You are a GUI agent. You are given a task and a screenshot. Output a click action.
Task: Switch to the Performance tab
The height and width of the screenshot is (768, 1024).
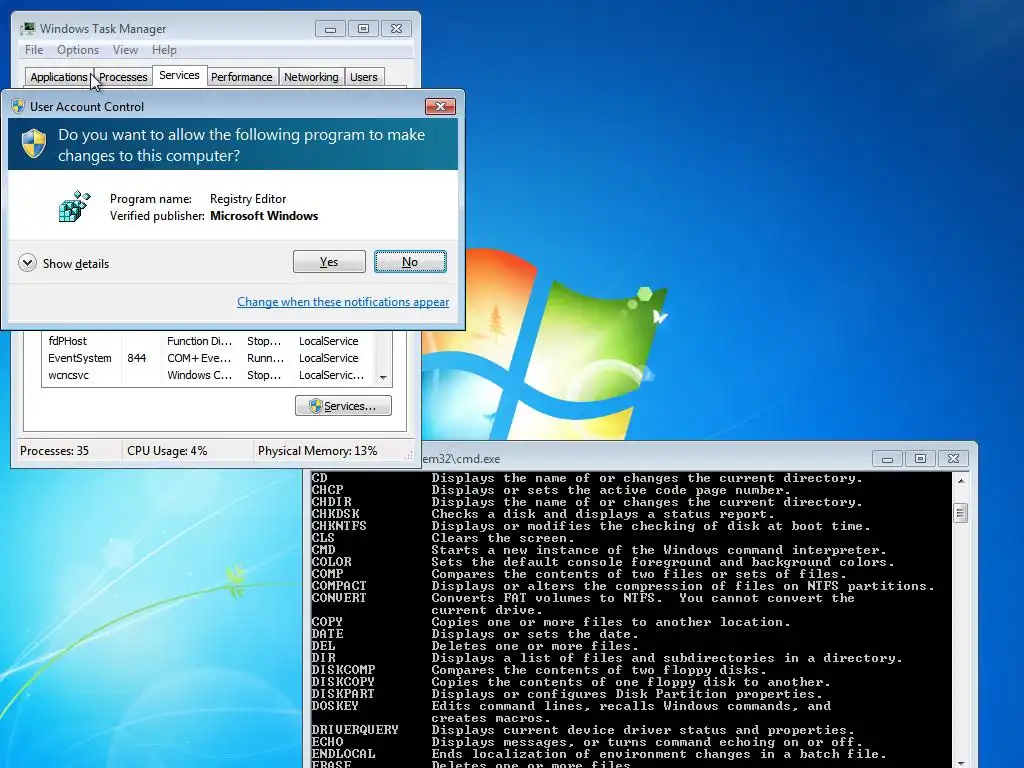point(242,77)
